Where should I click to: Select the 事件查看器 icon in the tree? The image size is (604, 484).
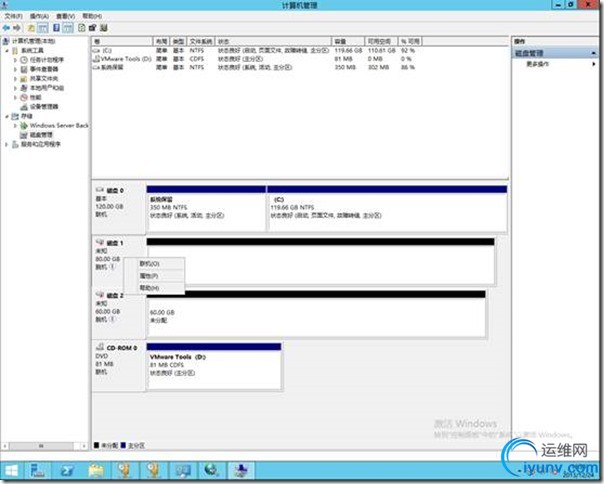pyautogui.click(x=24, y=69)
